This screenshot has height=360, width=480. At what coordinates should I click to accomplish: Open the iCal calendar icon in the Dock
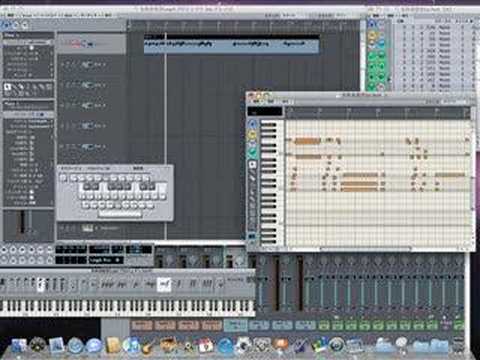(x=206, y=346)
